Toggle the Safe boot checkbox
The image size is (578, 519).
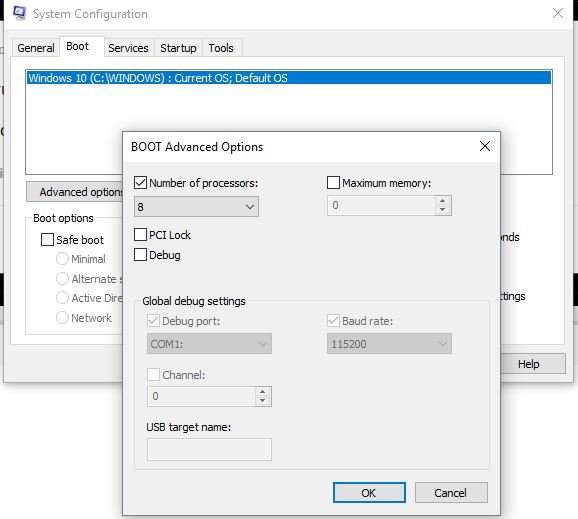(x=47, y=240)
